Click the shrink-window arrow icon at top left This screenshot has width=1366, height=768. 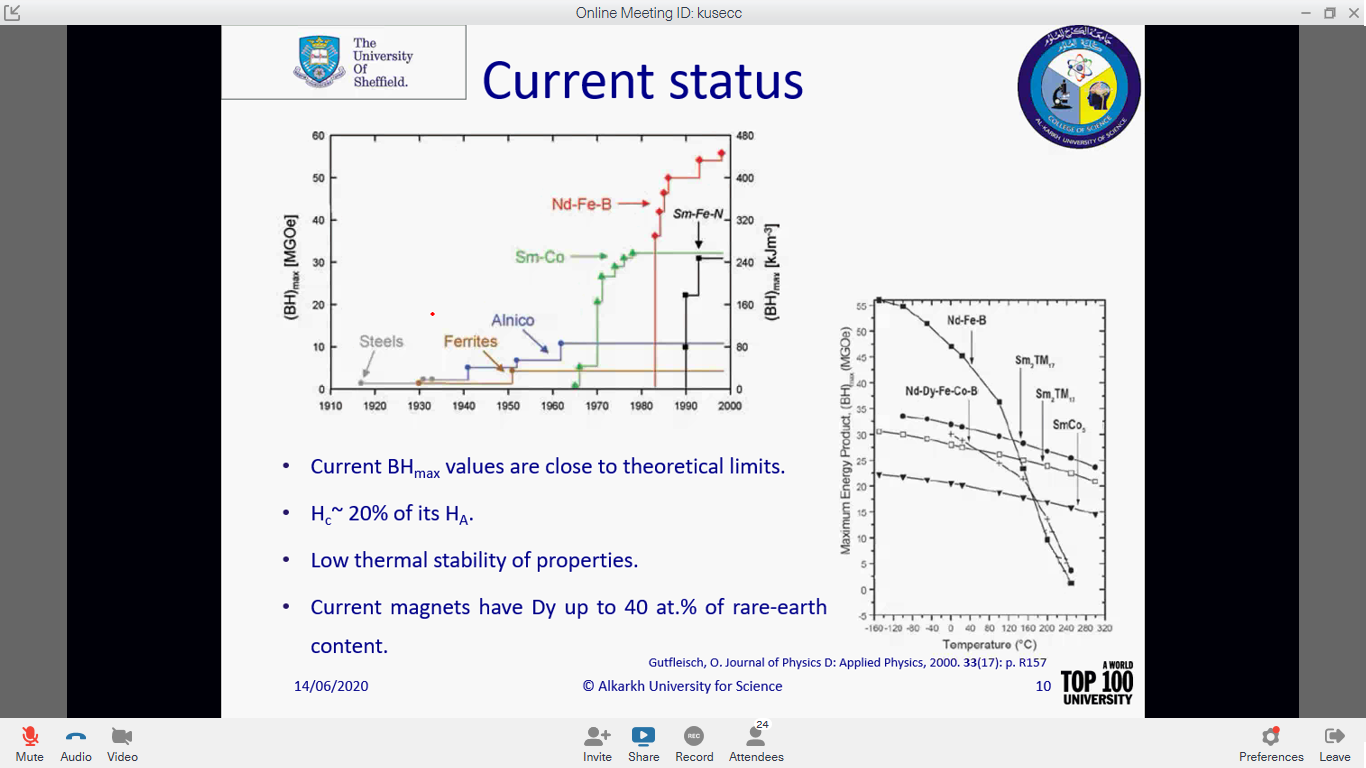coord(12,13)
